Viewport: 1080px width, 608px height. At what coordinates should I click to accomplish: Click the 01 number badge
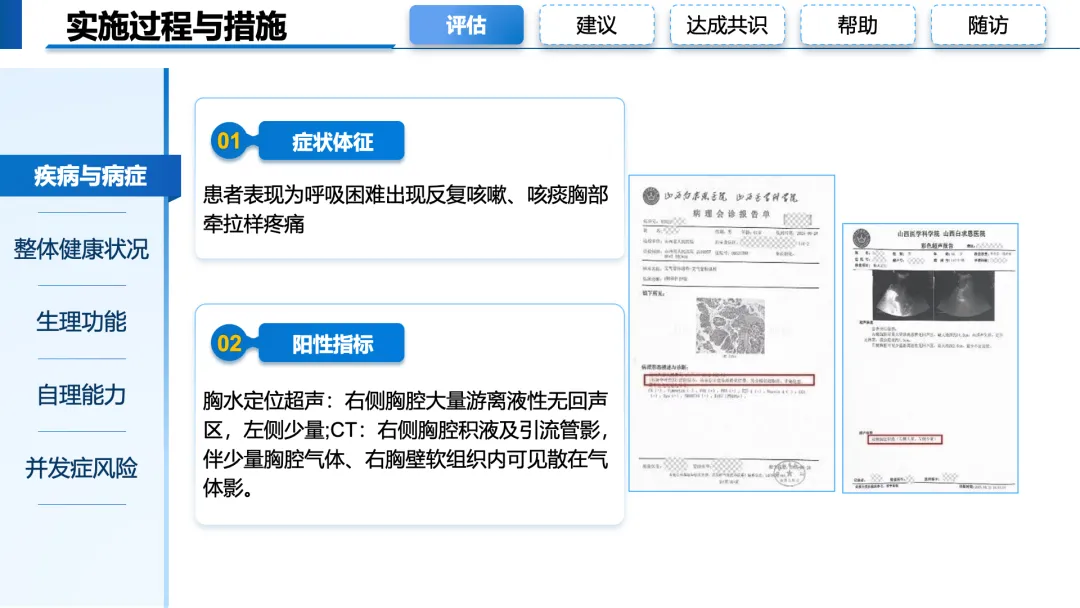click(229, 141)
